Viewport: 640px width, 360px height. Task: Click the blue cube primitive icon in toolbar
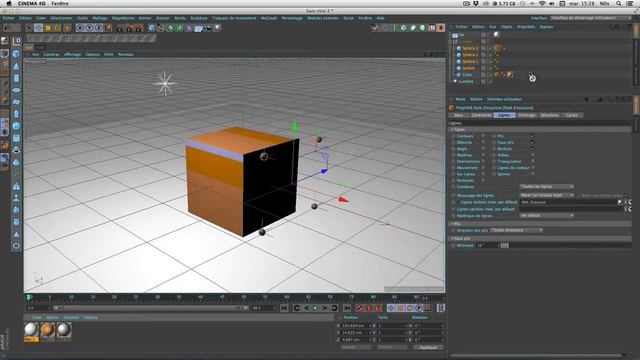pos(152,28)
